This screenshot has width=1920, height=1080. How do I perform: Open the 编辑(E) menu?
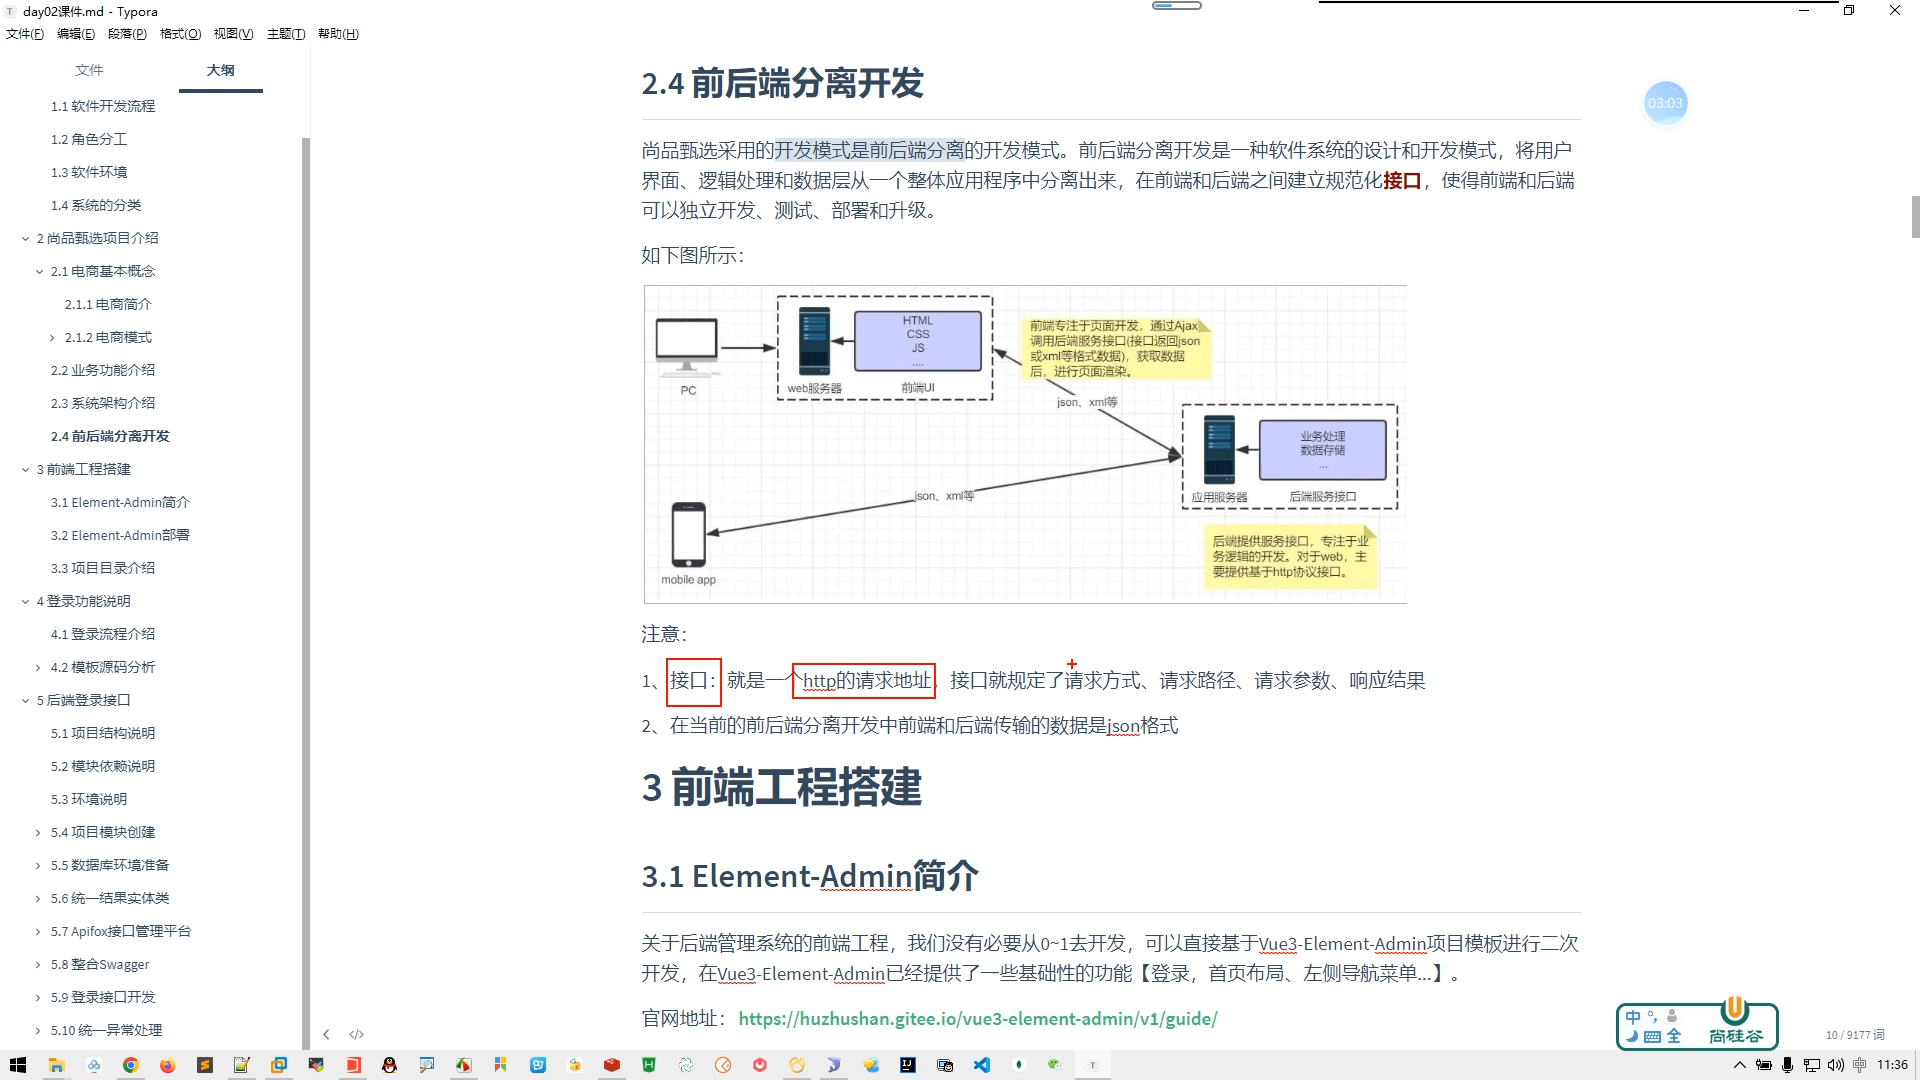coord(76,34)
